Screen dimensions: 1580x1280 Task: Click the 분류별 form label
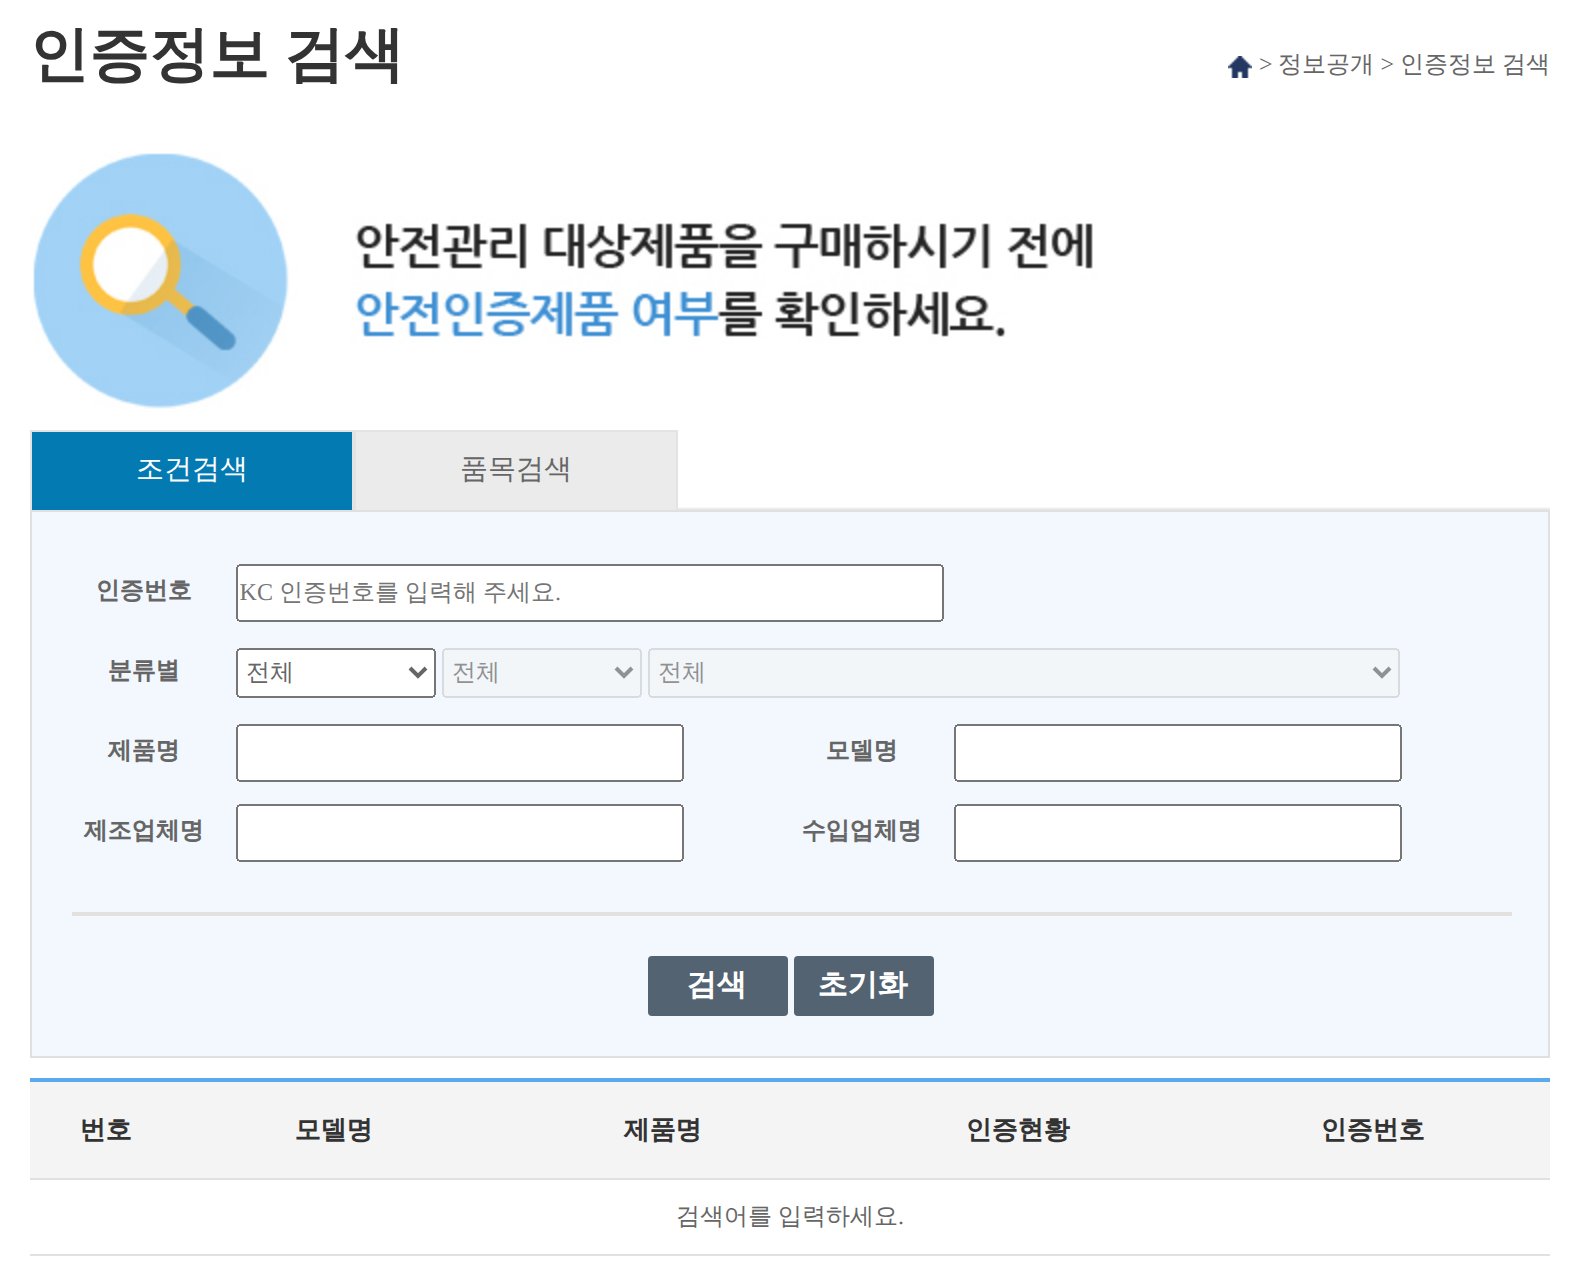(143, 671)
